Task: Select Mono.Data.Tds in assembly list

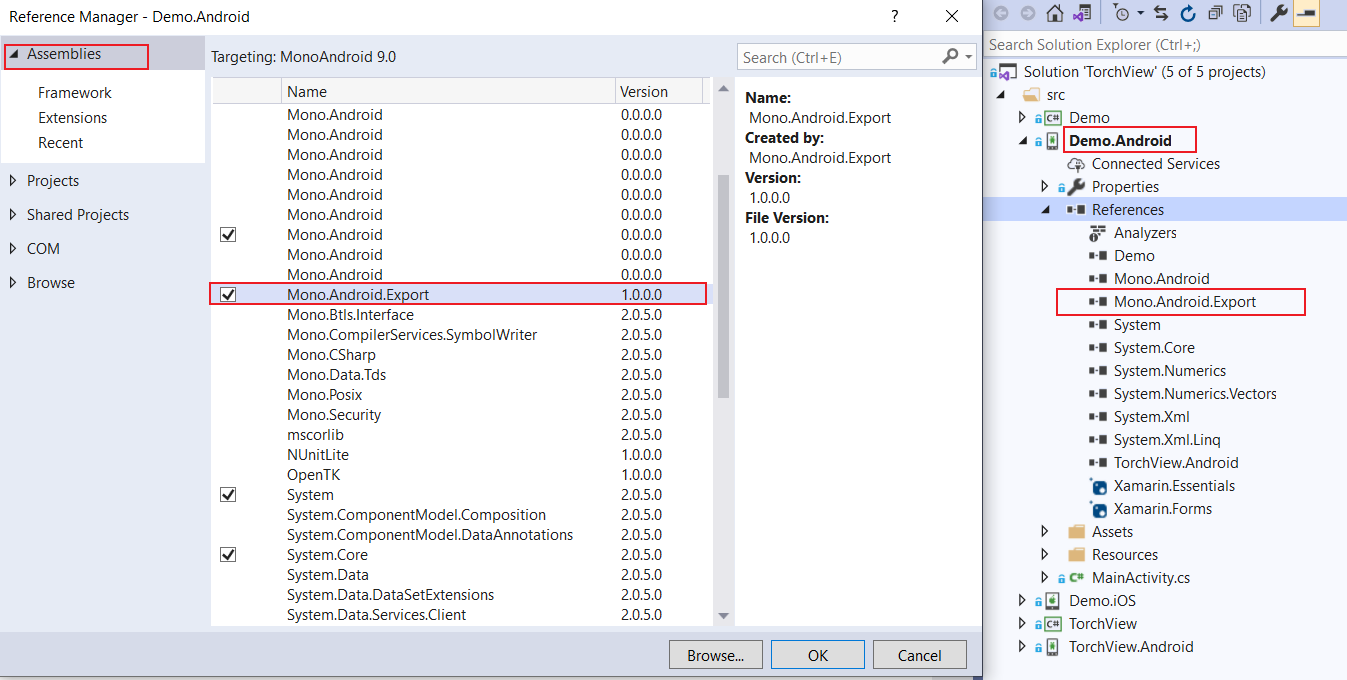Action: [459, 374]
